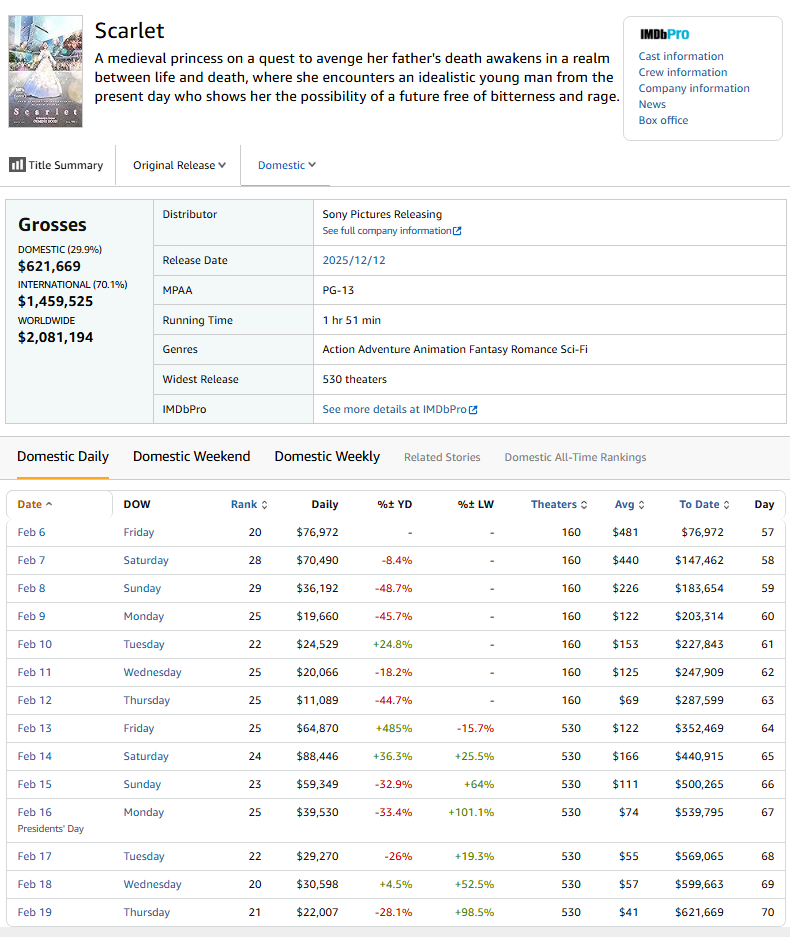Click the Scarlet movie poster thumbnail
The width and height of the screenshot is (790, 937).
(x=45, y=71)
